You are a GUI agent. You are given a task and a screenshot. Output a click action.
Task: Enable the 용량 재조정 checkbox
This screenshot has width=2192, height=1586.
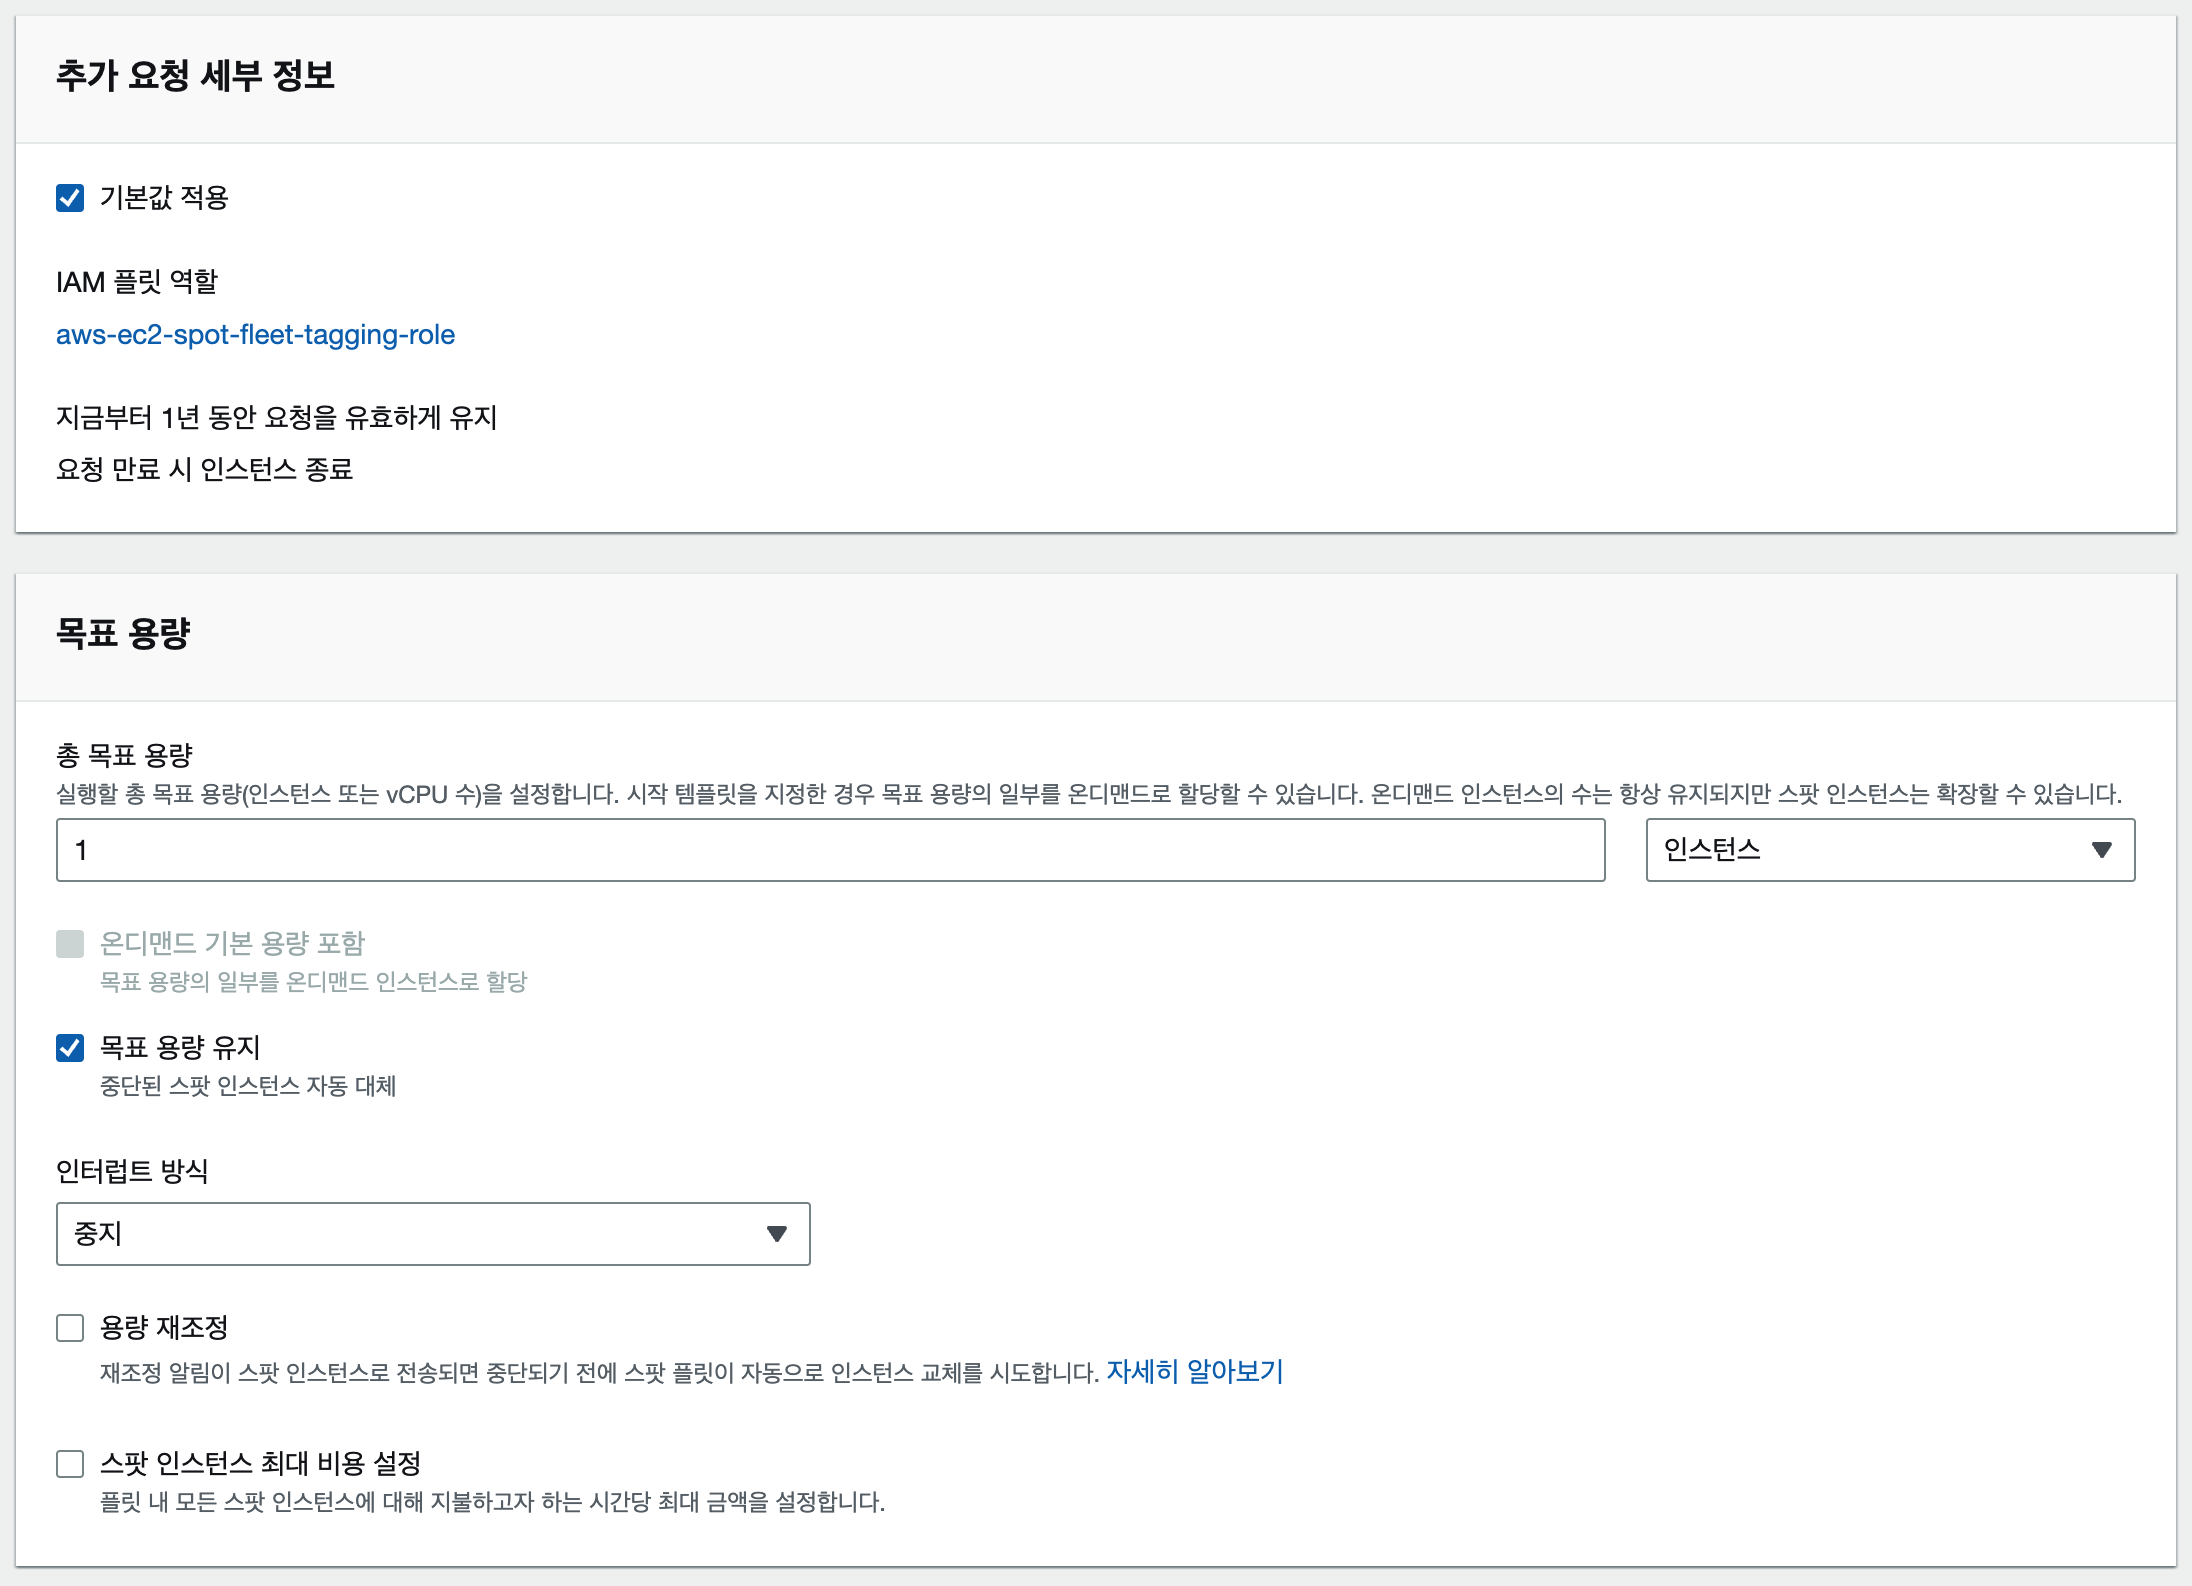tap(70, 1328)
